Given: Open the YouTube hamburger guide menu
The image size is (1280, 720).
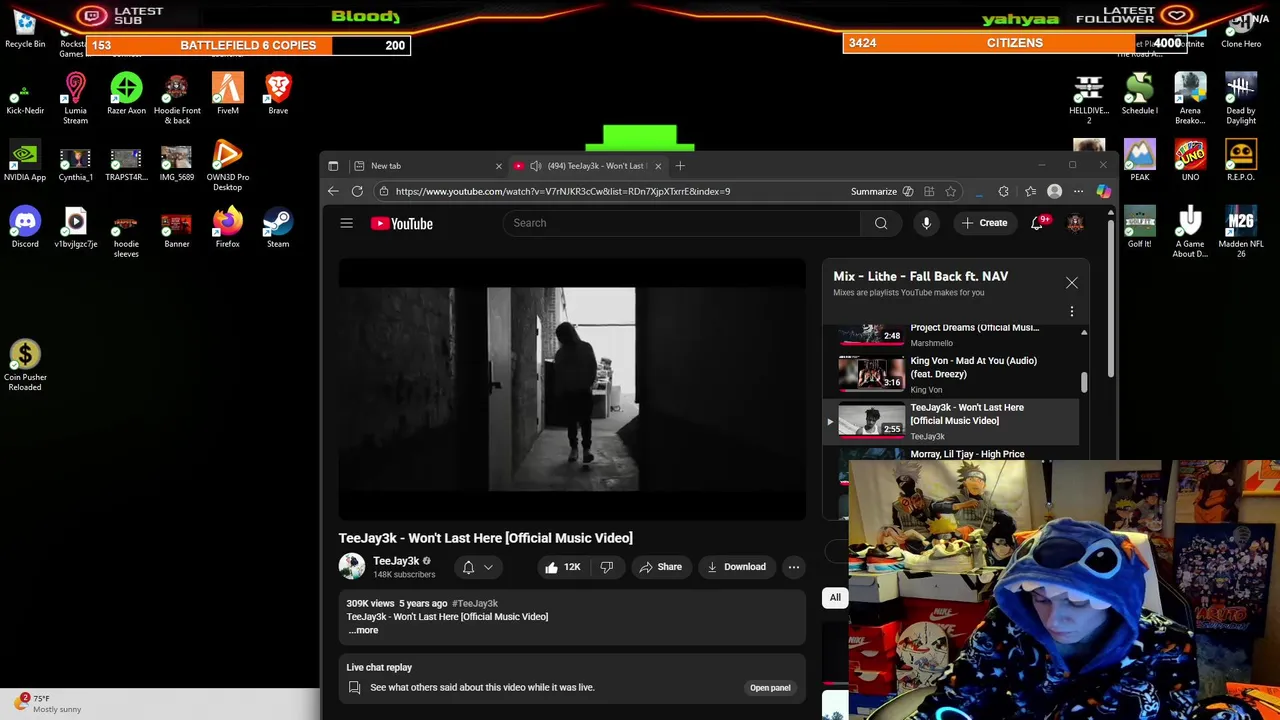Looking at the screenshot, I should (346, 223).
